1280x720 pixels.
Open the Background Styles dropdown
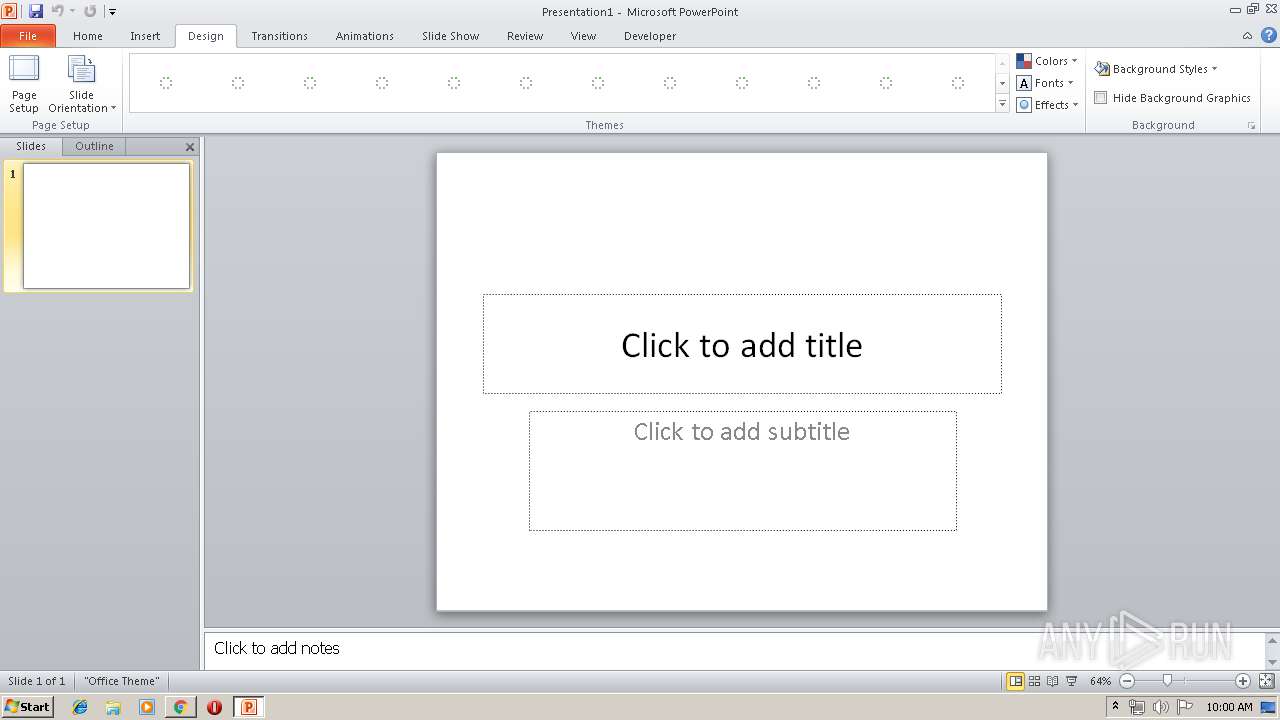pyautogui.click(x=1156, y=69)
